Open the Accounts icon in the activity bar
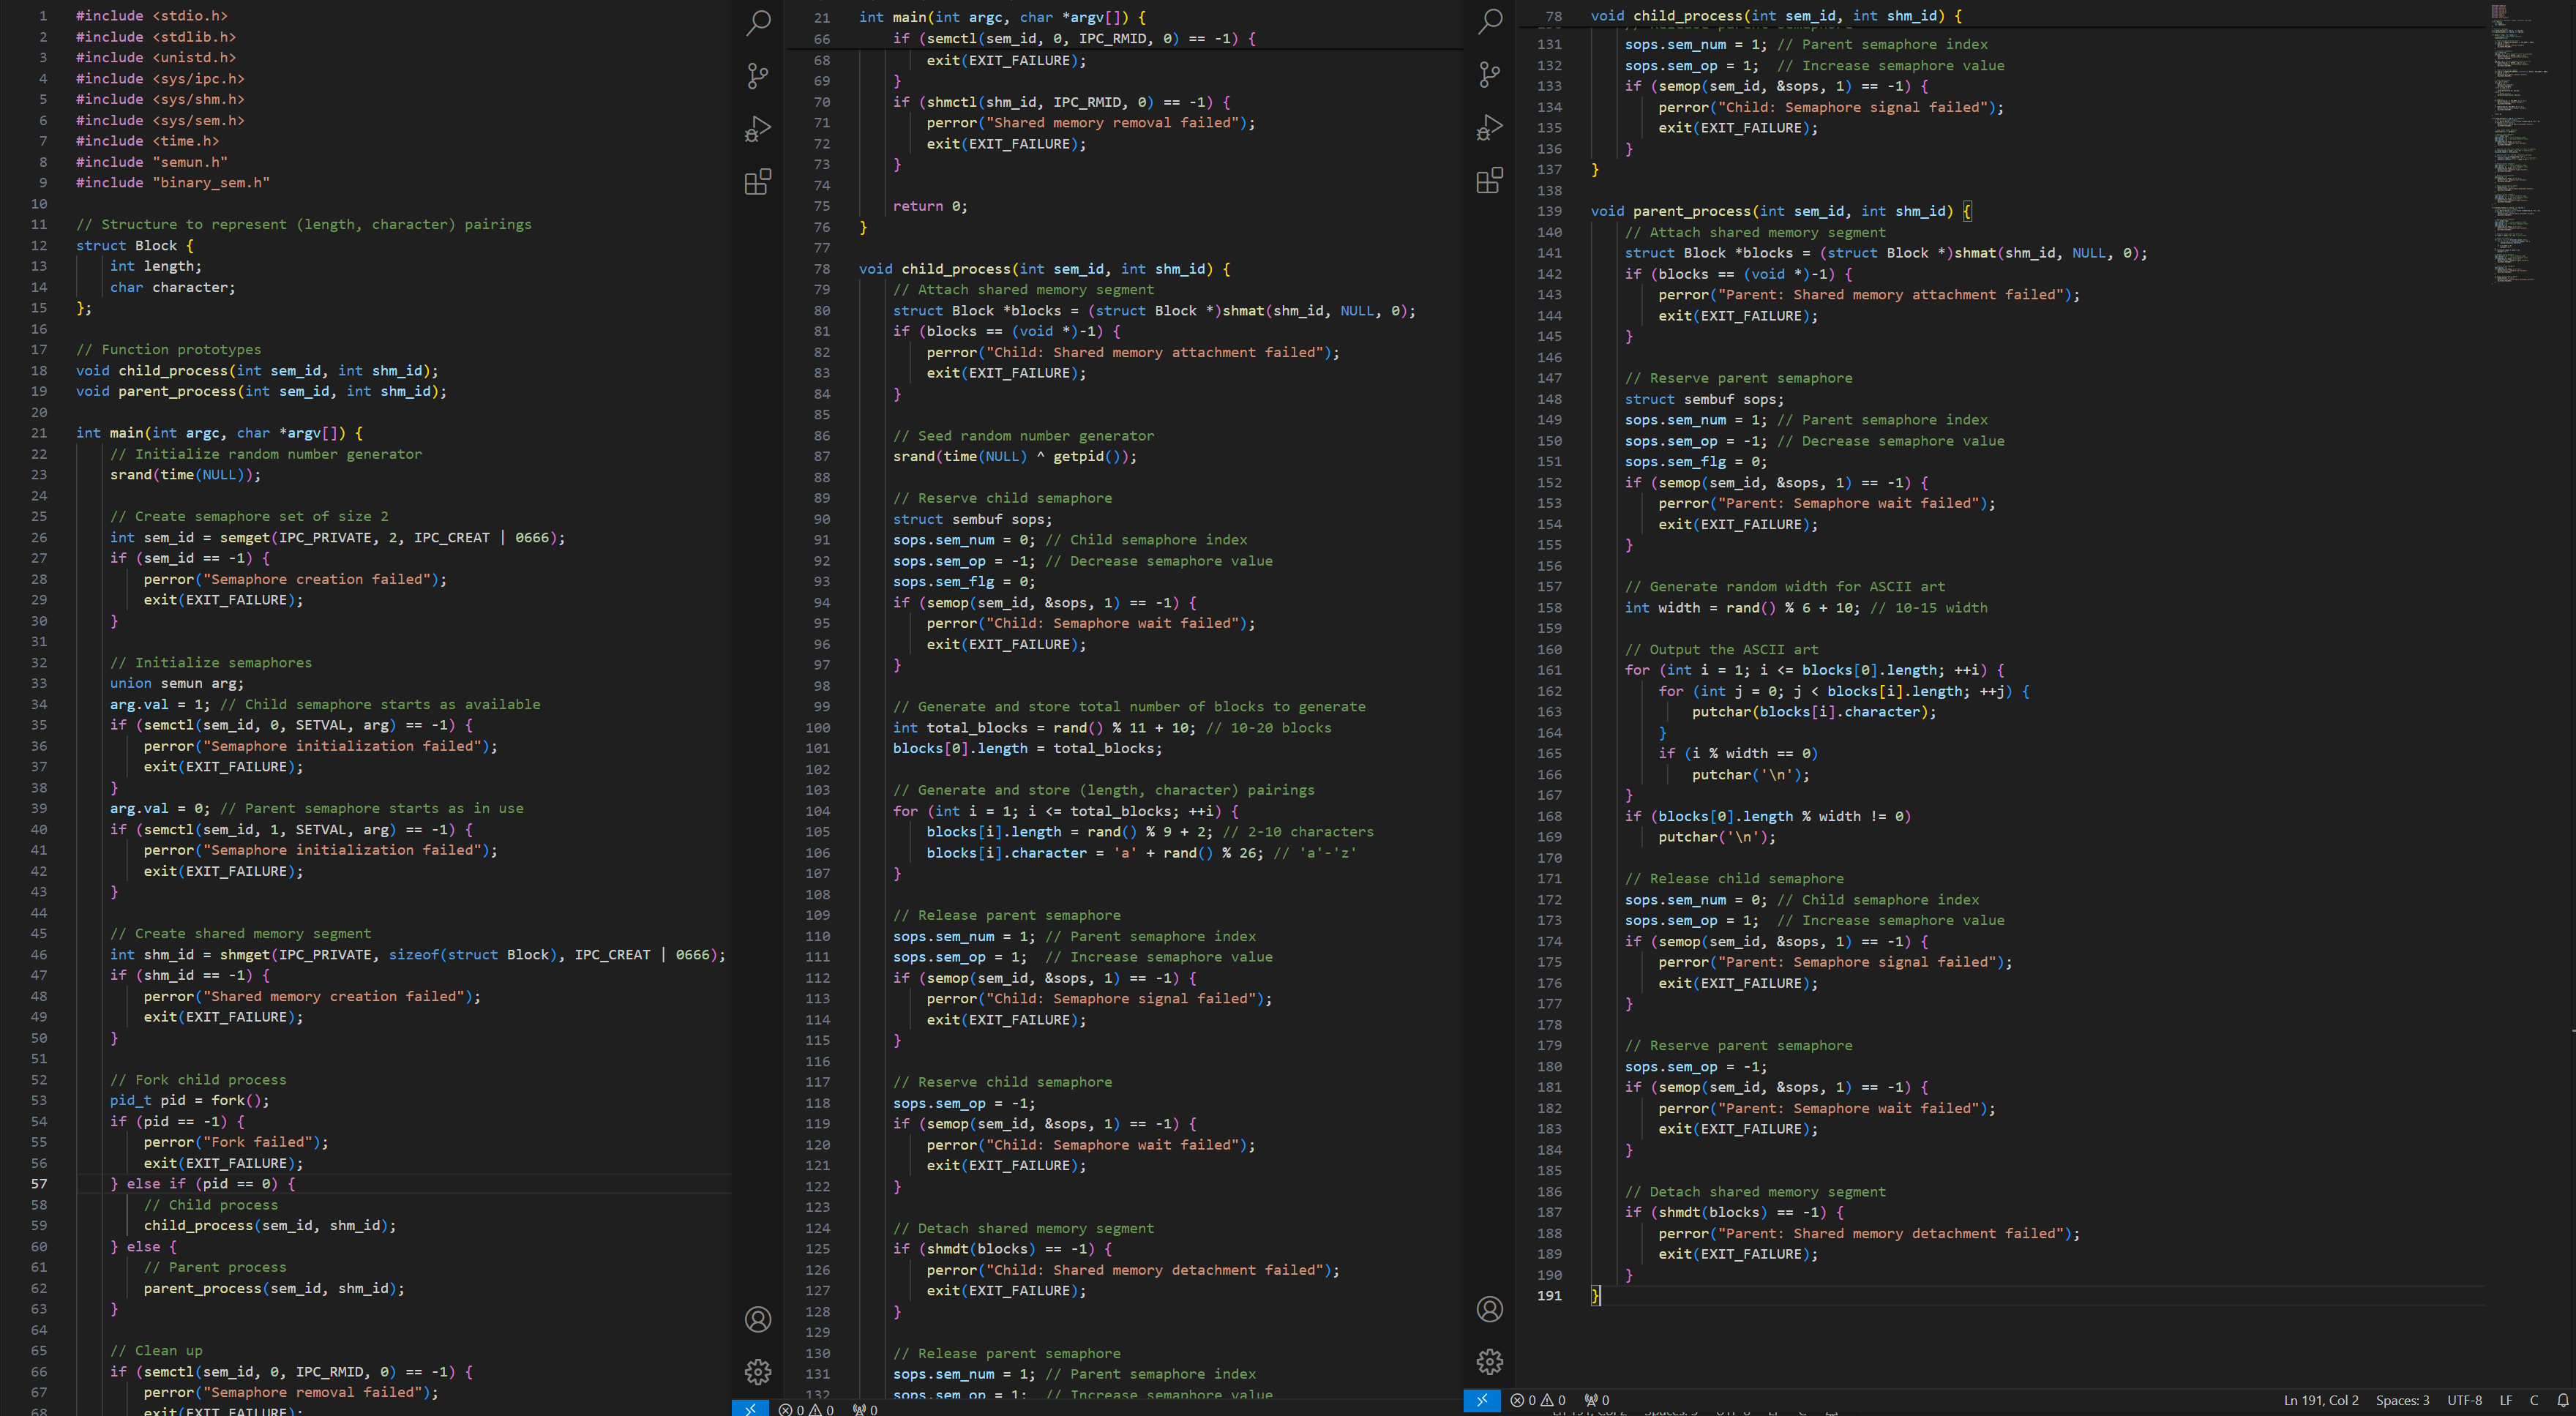Viewport: 2576px width, 1416px height. [x=758, y=1320]
